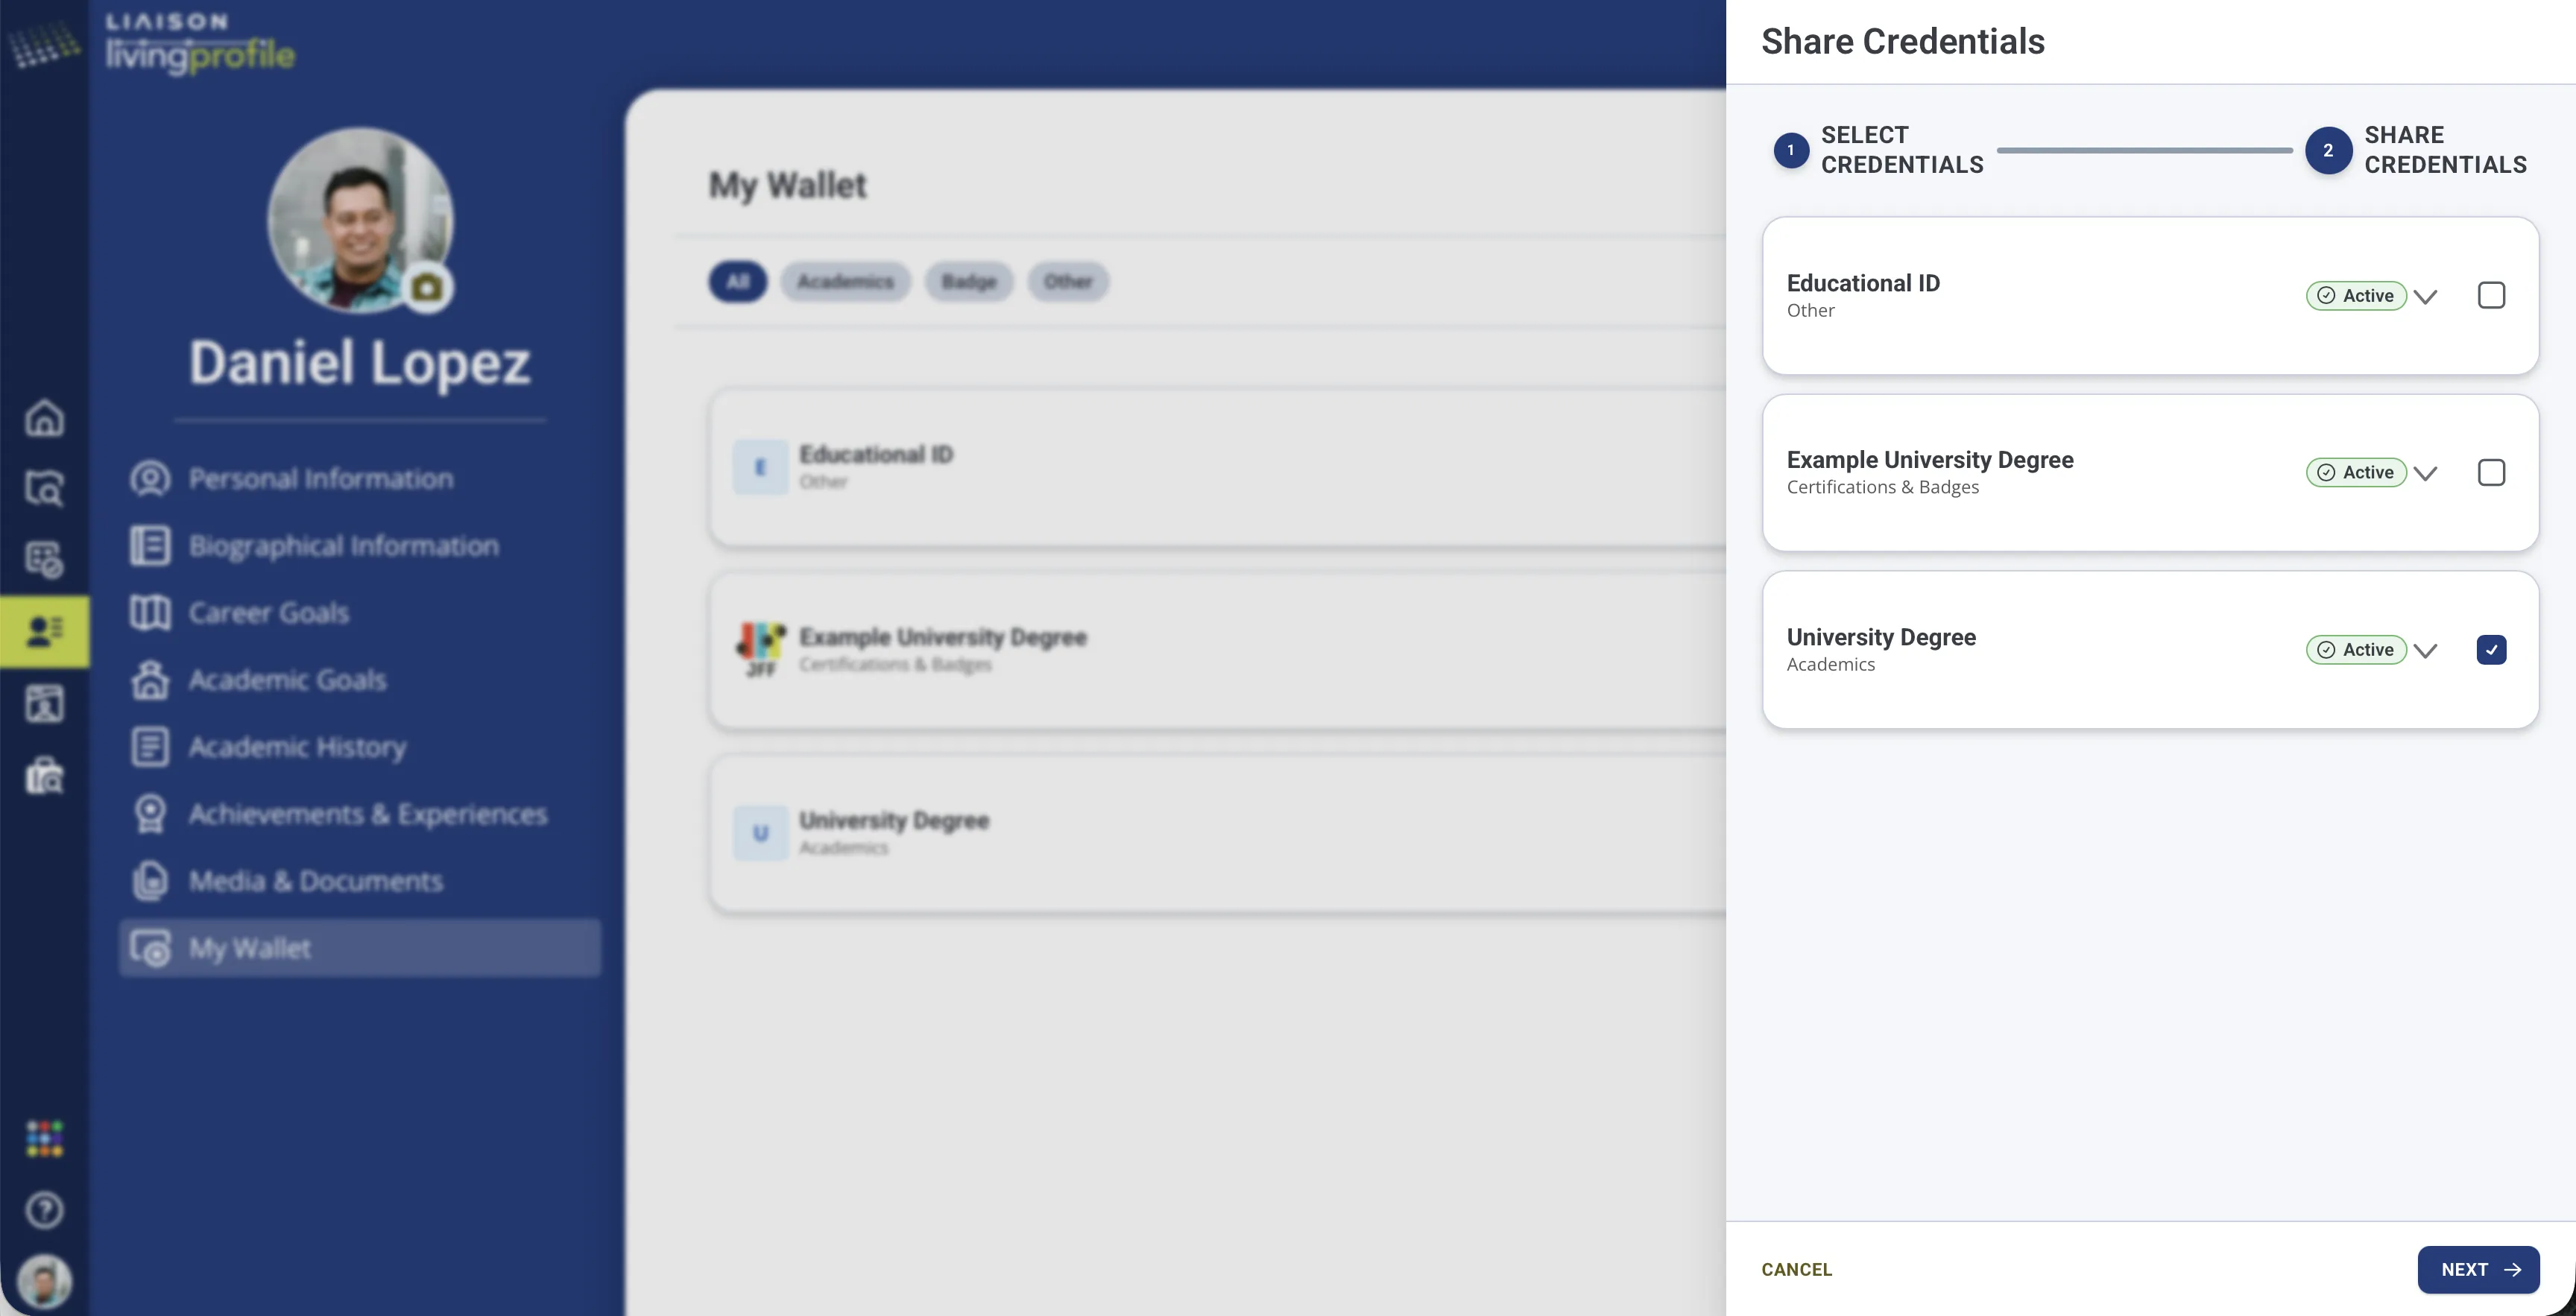The image size is (2576, 1316).
Task: Open the colorful apps grid icon
Action: [x=44, y=1138]
